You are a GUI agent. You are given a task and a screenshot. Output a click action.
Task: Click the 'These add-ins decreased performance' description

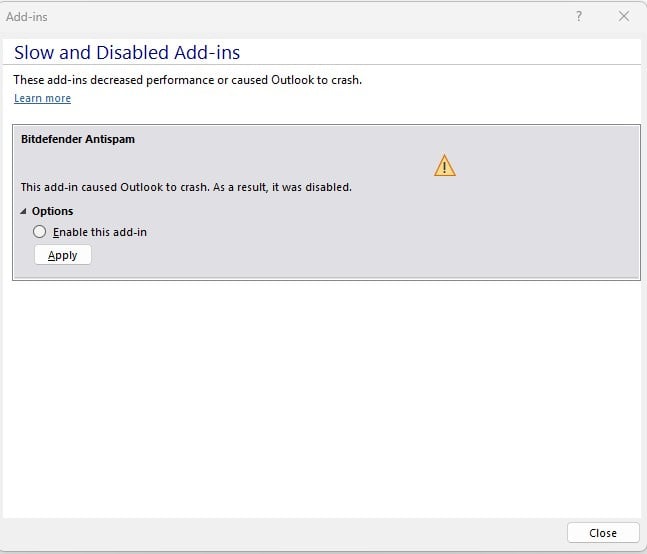pos(188,80)
